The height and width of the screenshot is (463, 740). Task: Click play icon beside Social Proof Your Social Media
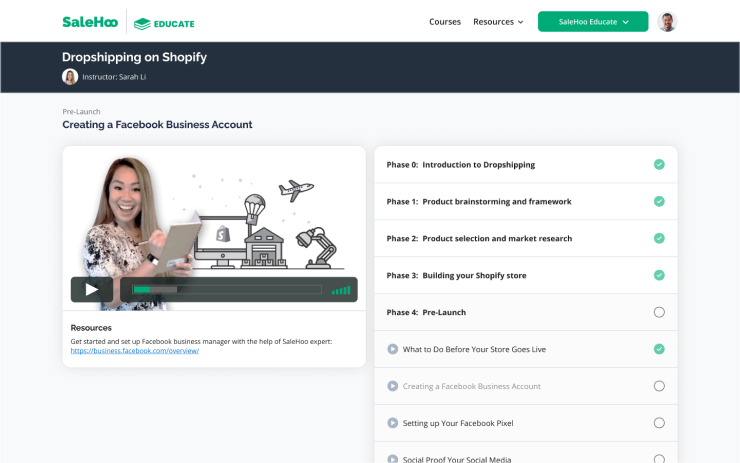click(393, 459)
